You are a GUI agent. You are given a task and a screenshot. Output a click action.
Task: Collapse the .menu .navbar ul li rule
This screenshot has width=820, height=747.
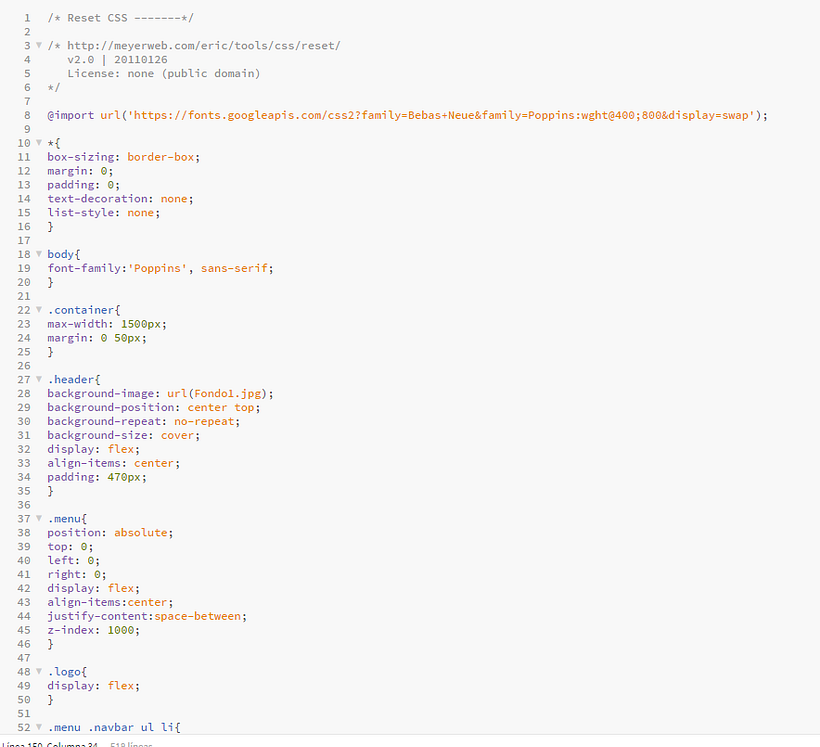click(x=38, y=727)
